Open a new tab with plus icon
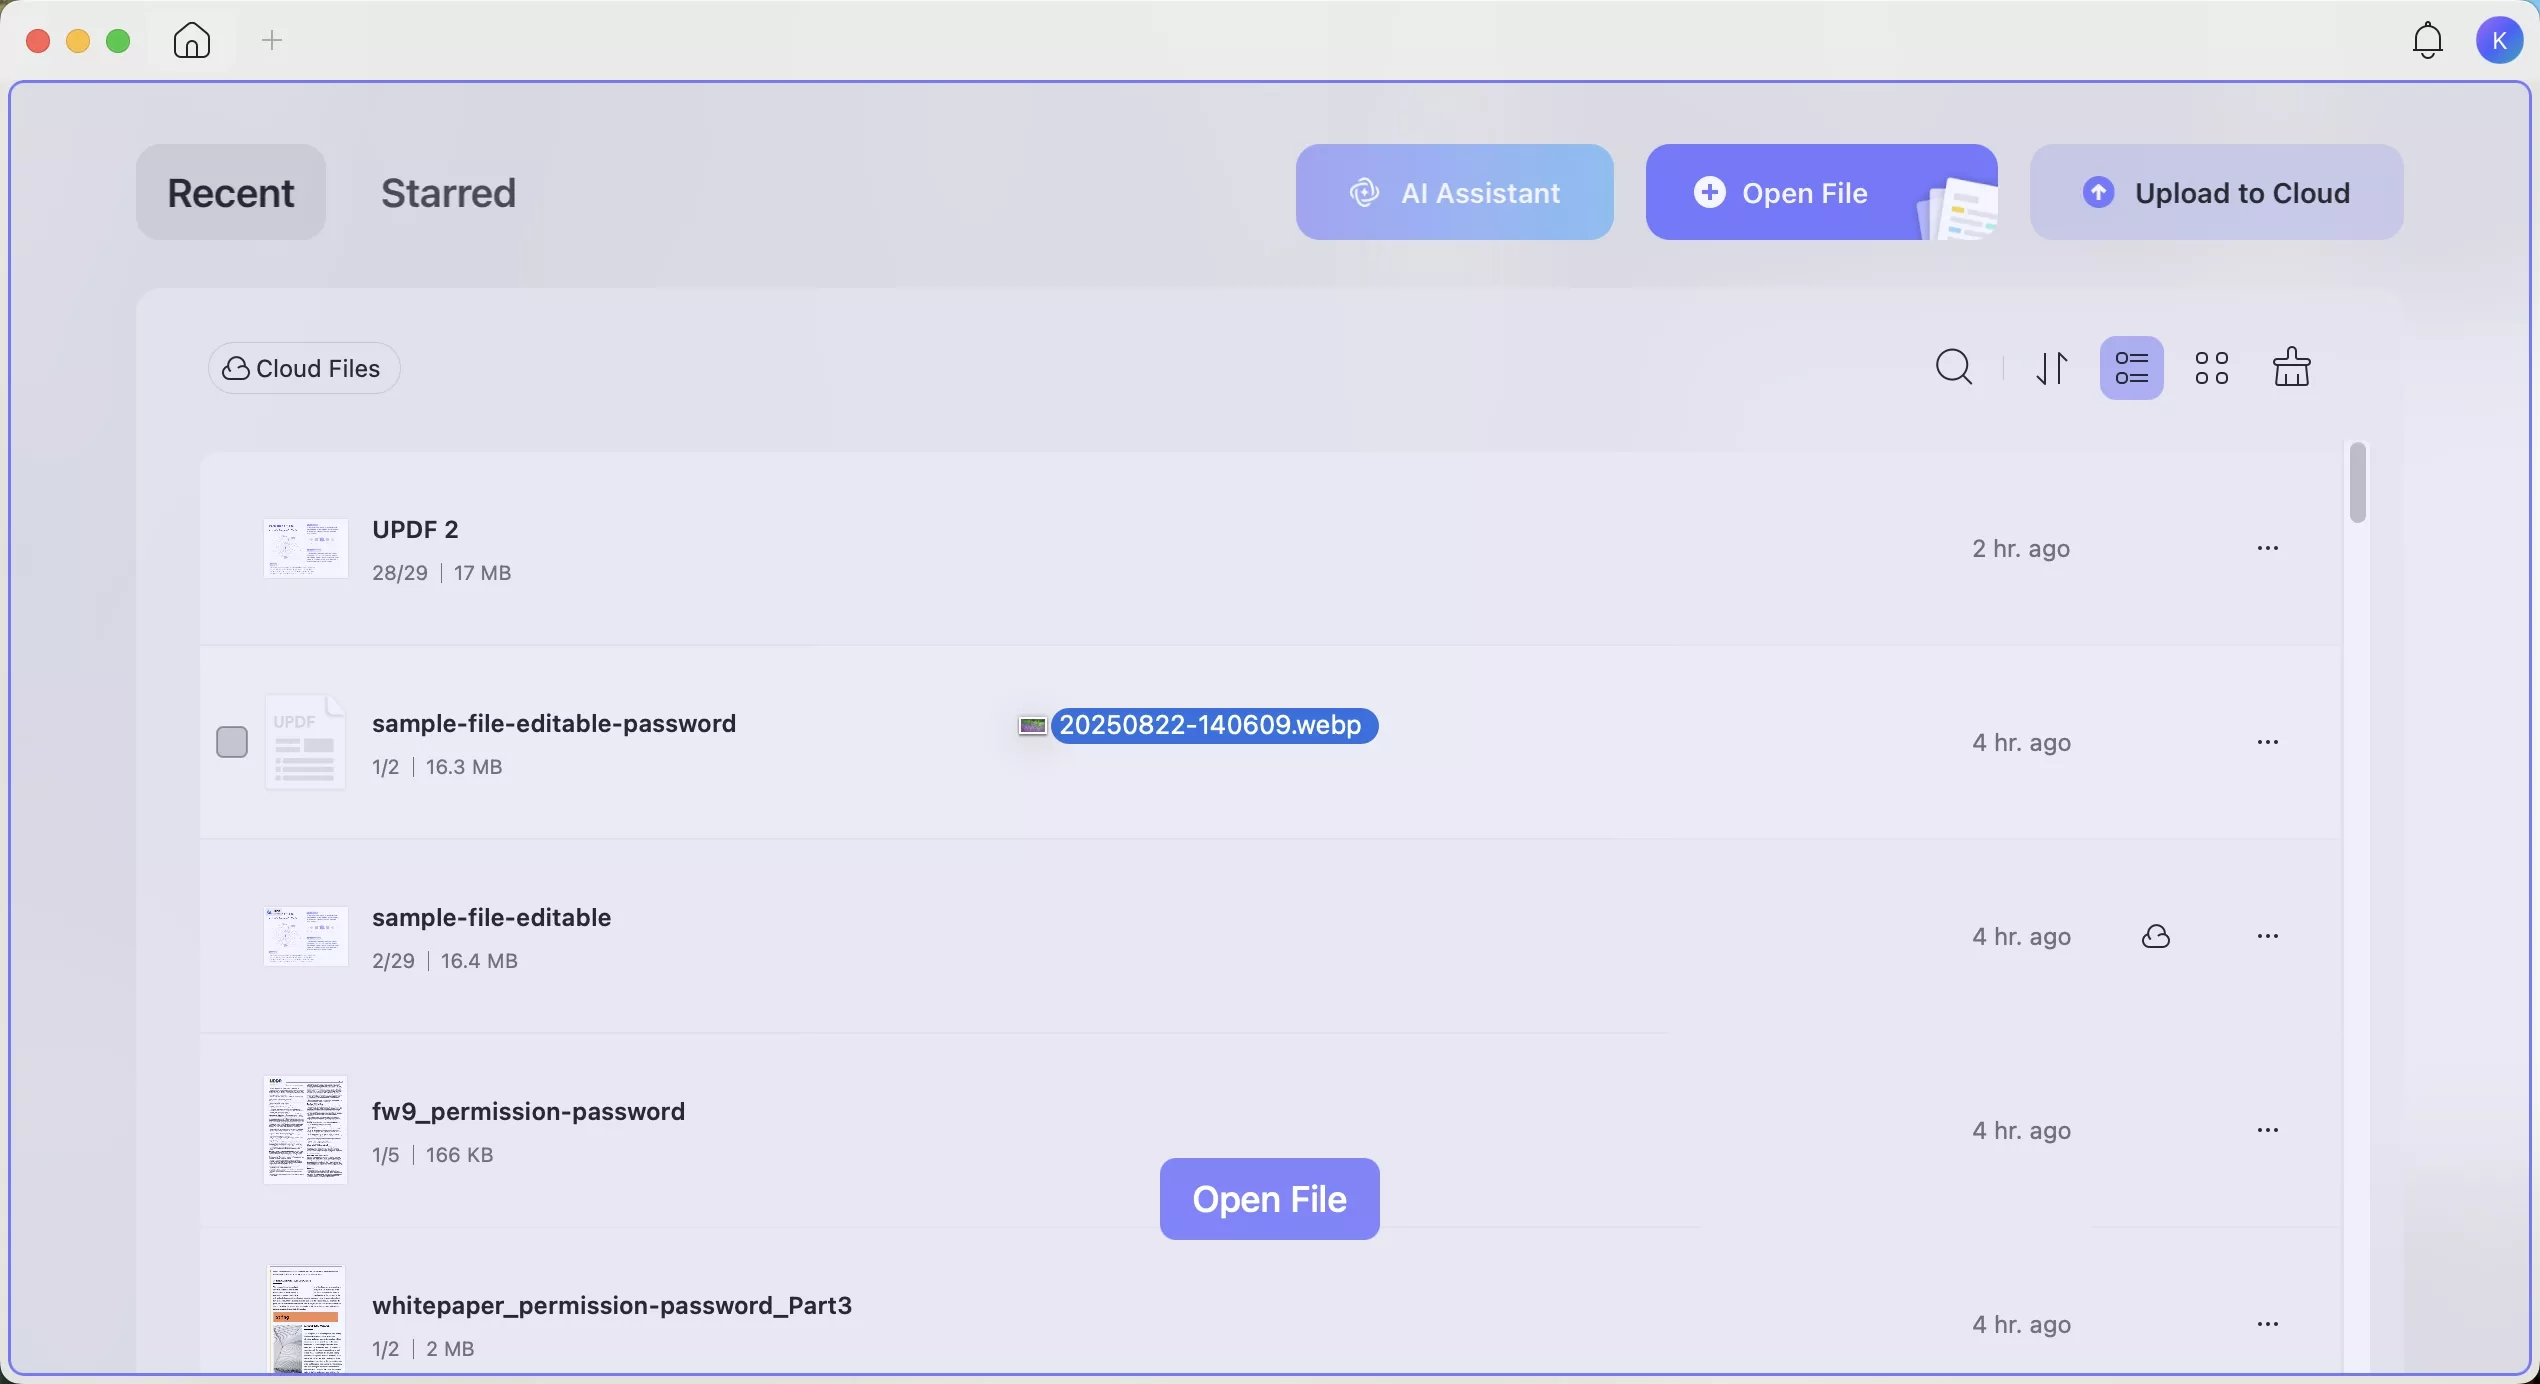 272,41
